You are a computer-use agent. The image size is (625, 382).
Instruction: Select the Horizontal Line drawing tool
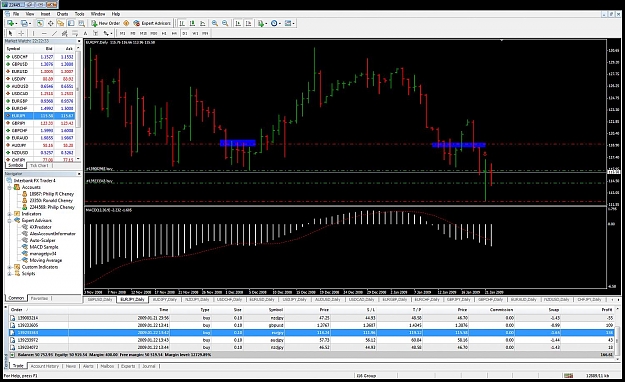tap(44, 33)
